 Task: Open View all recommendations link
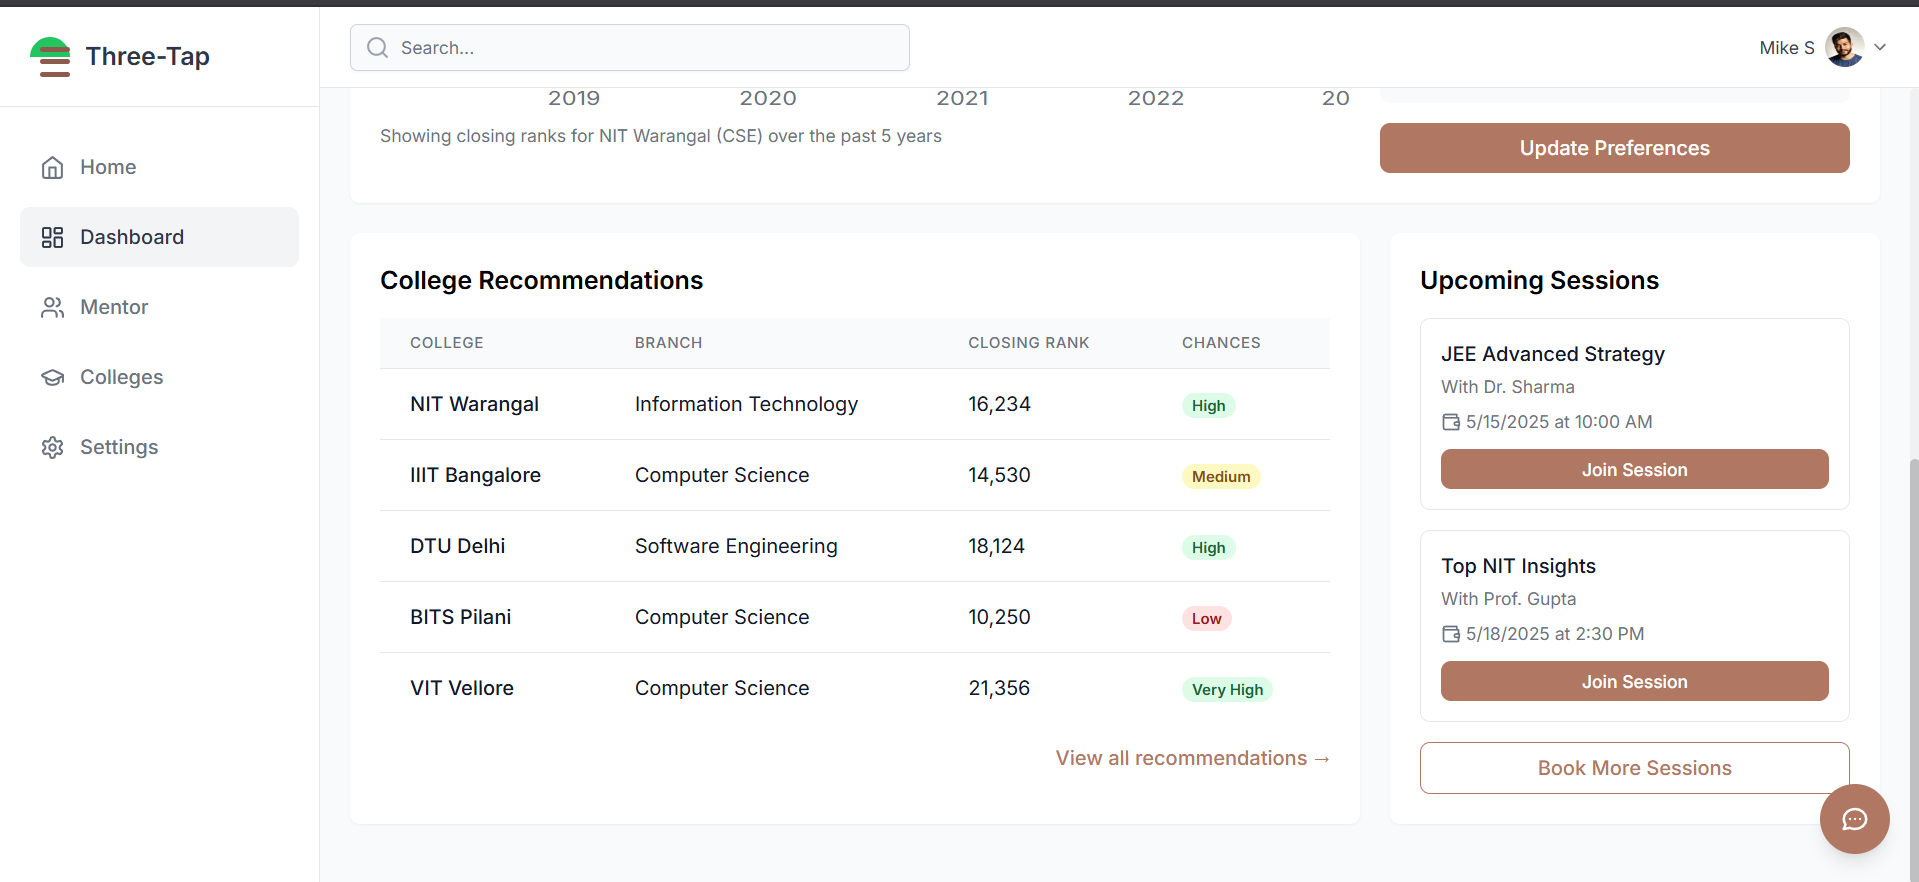[1192, 758]
